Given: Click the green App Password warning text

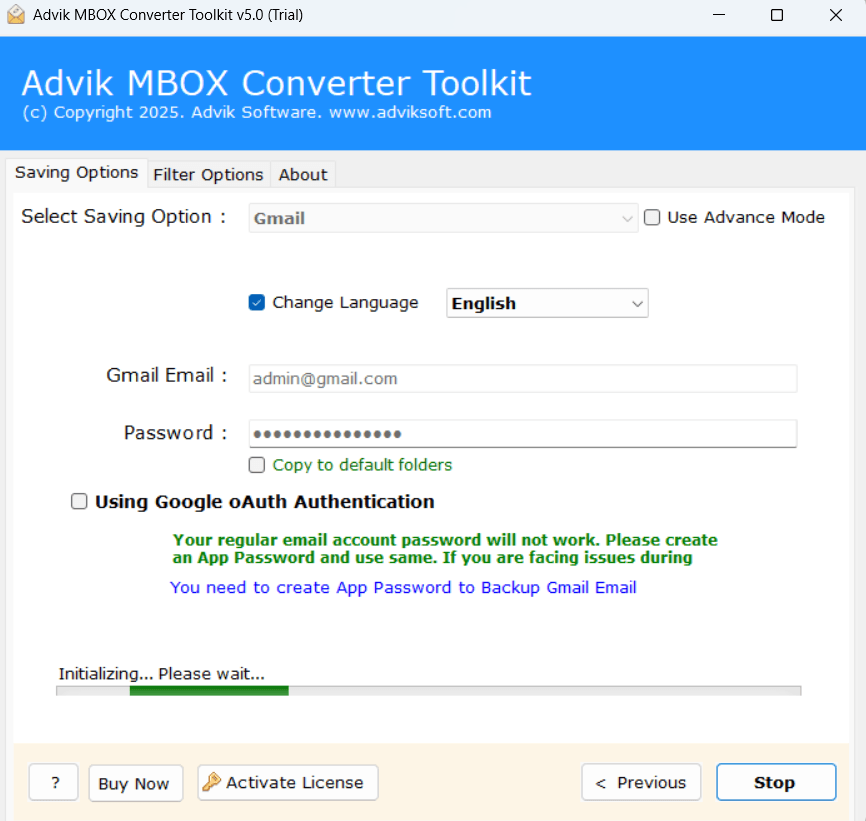Looking at the screenshot, I should [x=445, y=549].
